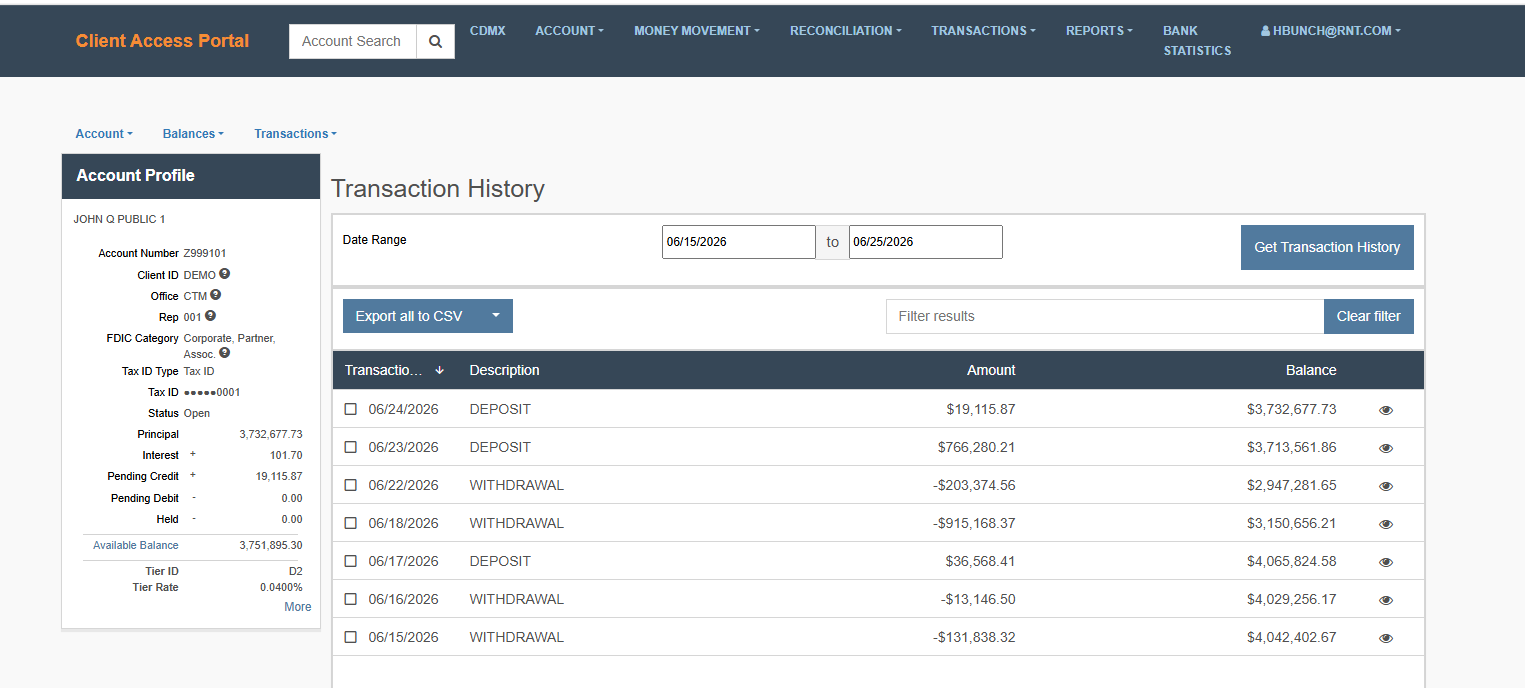Select checkbox for 06/16/2026 withdrawal

[x=350, y=599]
